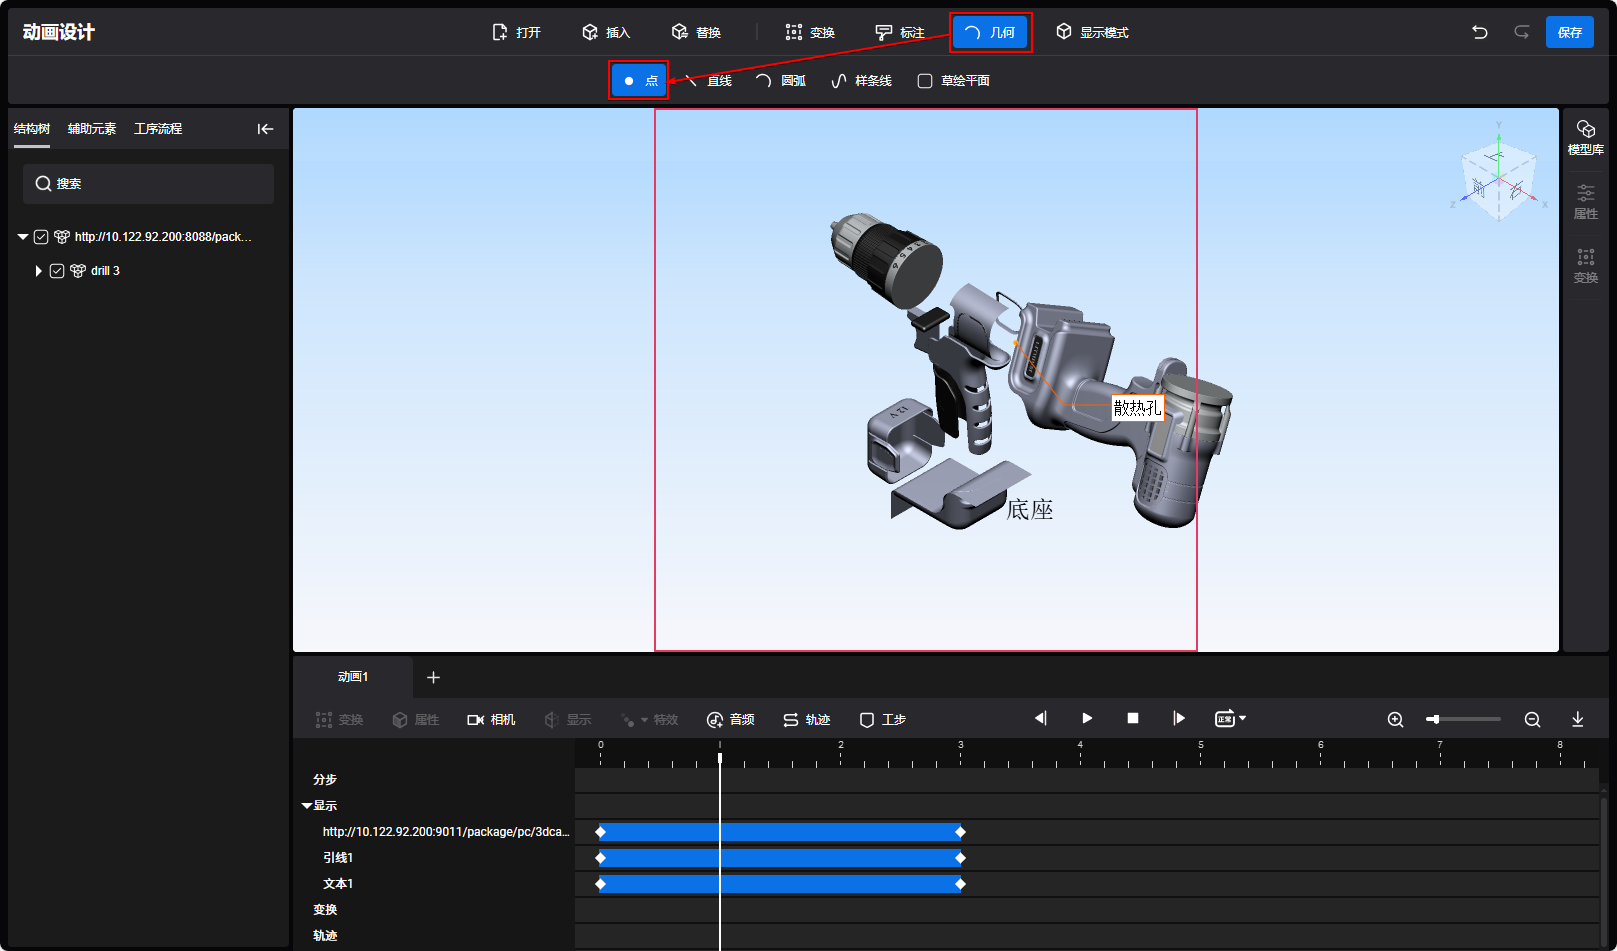Zoom out on the timeline

click(1532, 719)
